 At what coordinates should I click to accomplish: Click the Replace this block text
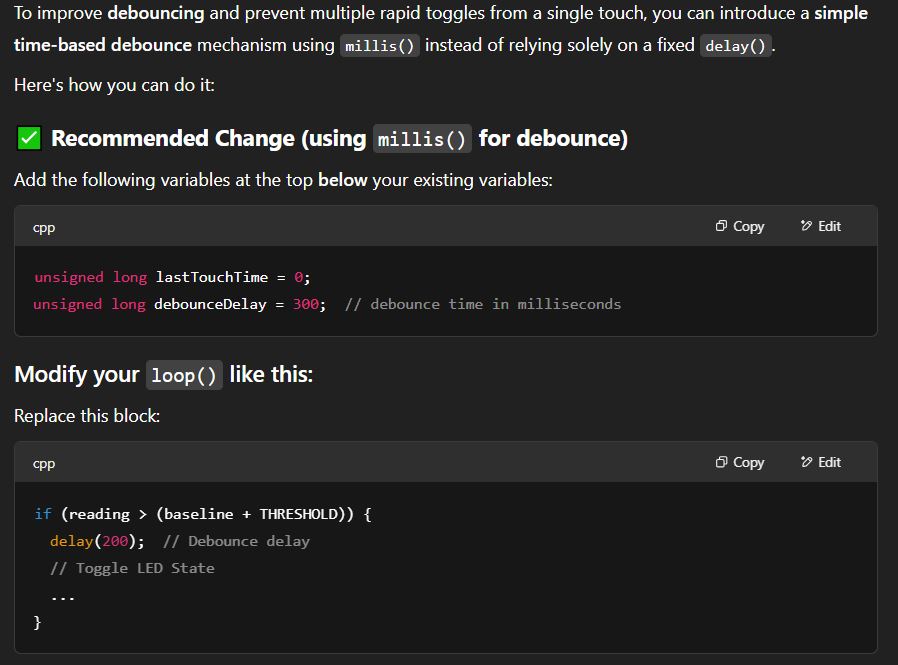pos(87,416)
